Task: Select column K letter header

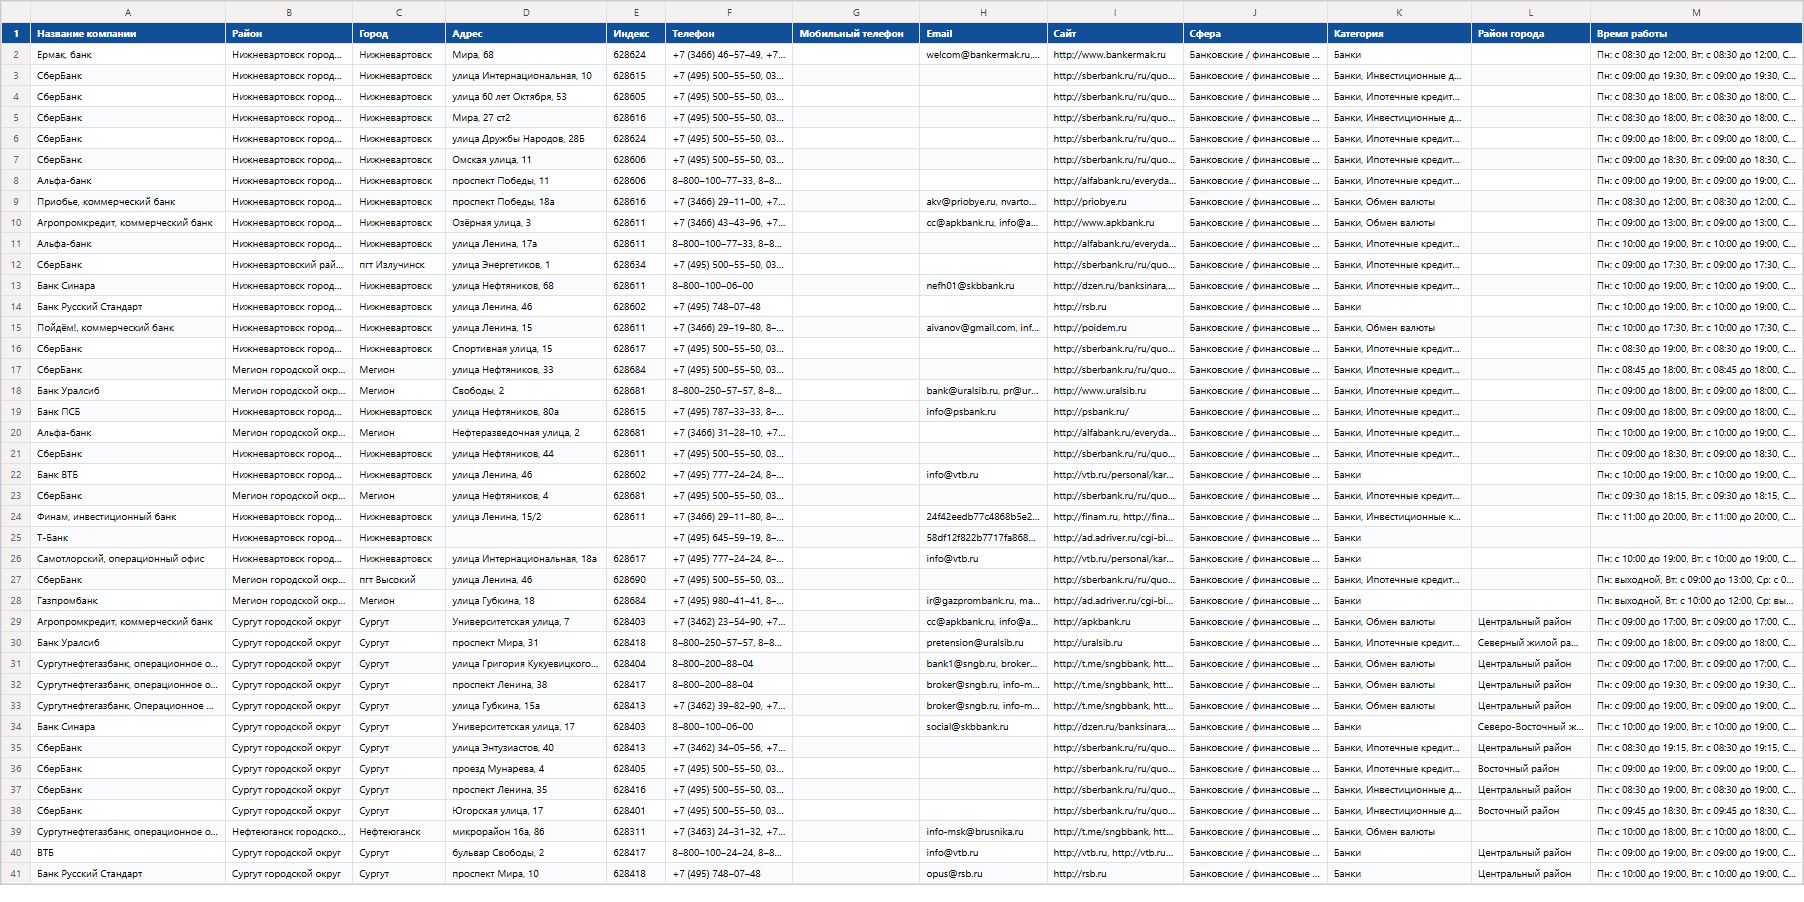Action: [x=1399, y=12]
